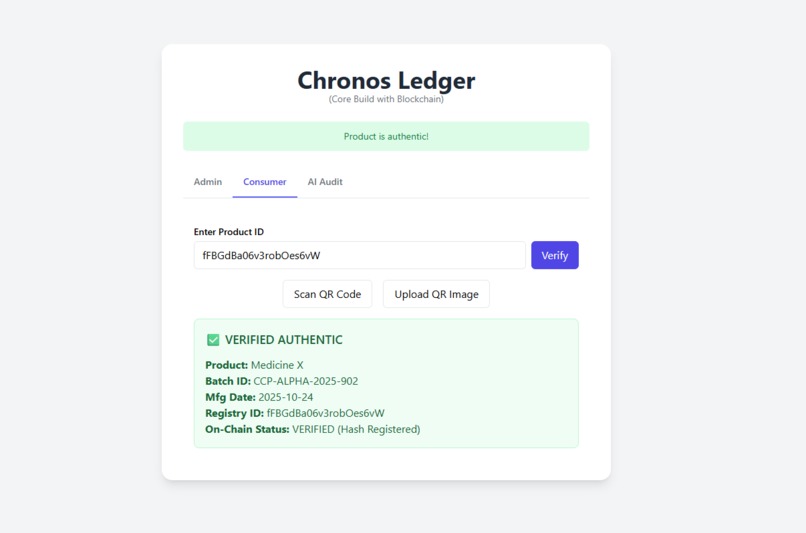This screenshot has height=533, width=806.
Task: Click the Batch ID CCP-ALPHA-2025-902 line
Action: point(282,381)
